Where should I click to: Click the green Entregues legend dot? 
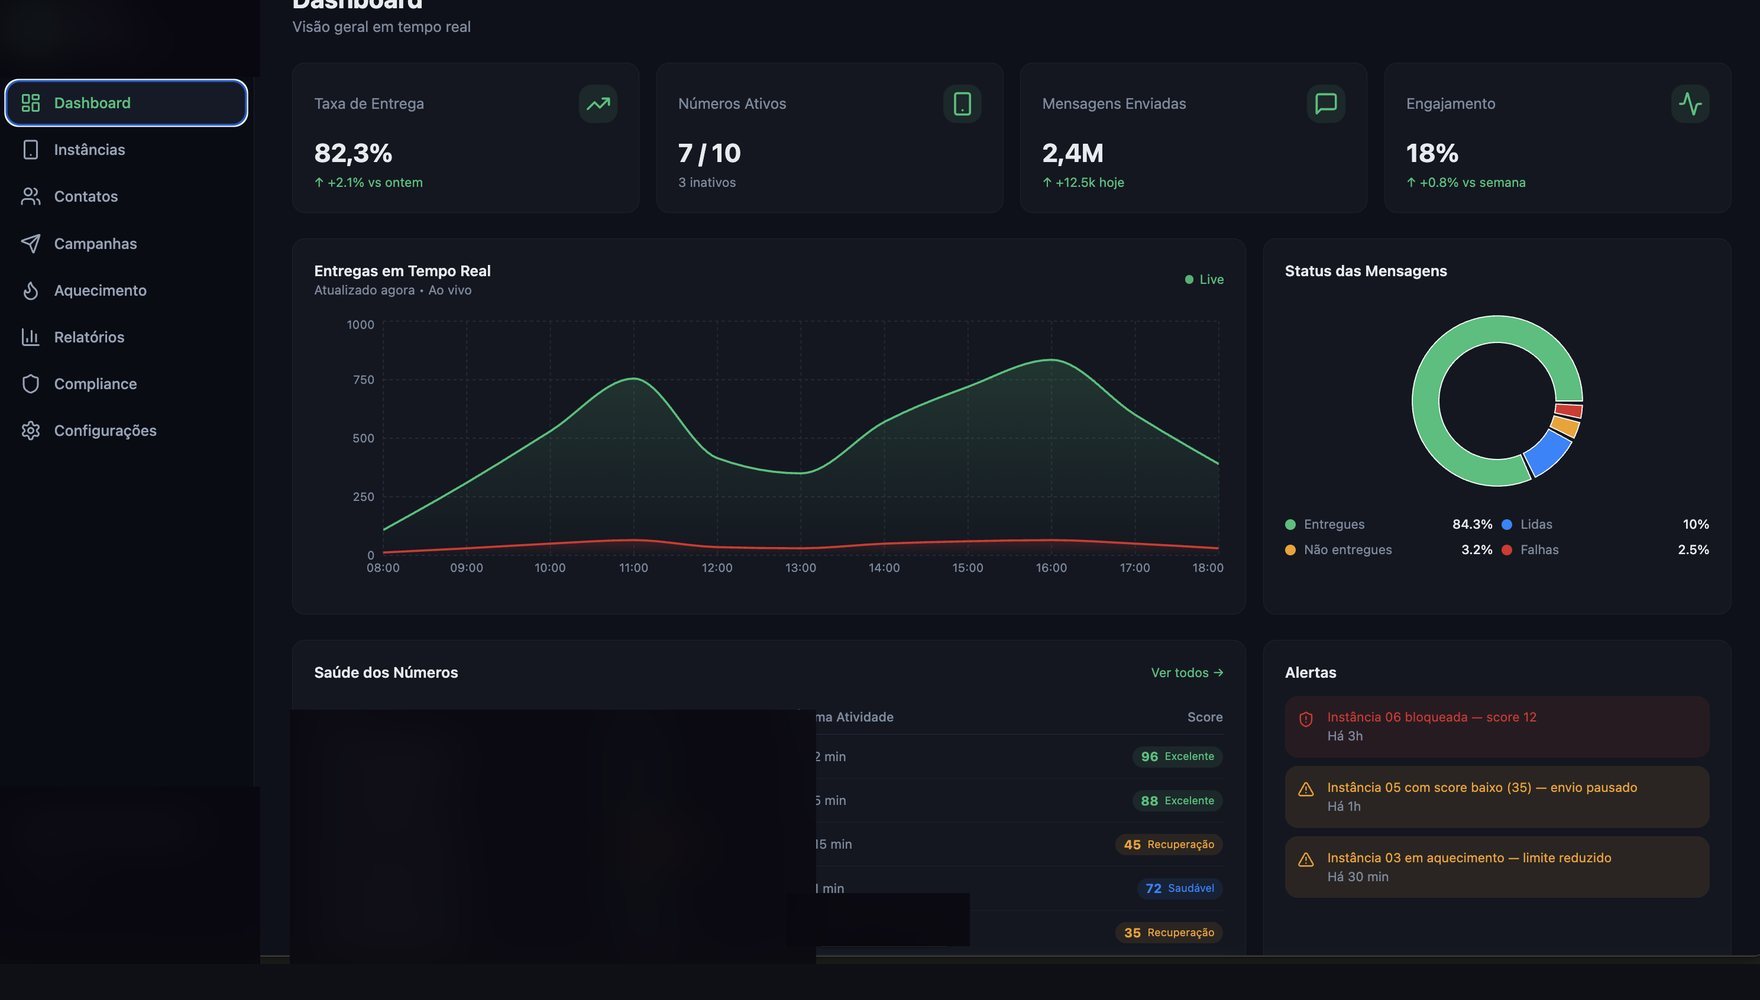[x=1290, y=525]
